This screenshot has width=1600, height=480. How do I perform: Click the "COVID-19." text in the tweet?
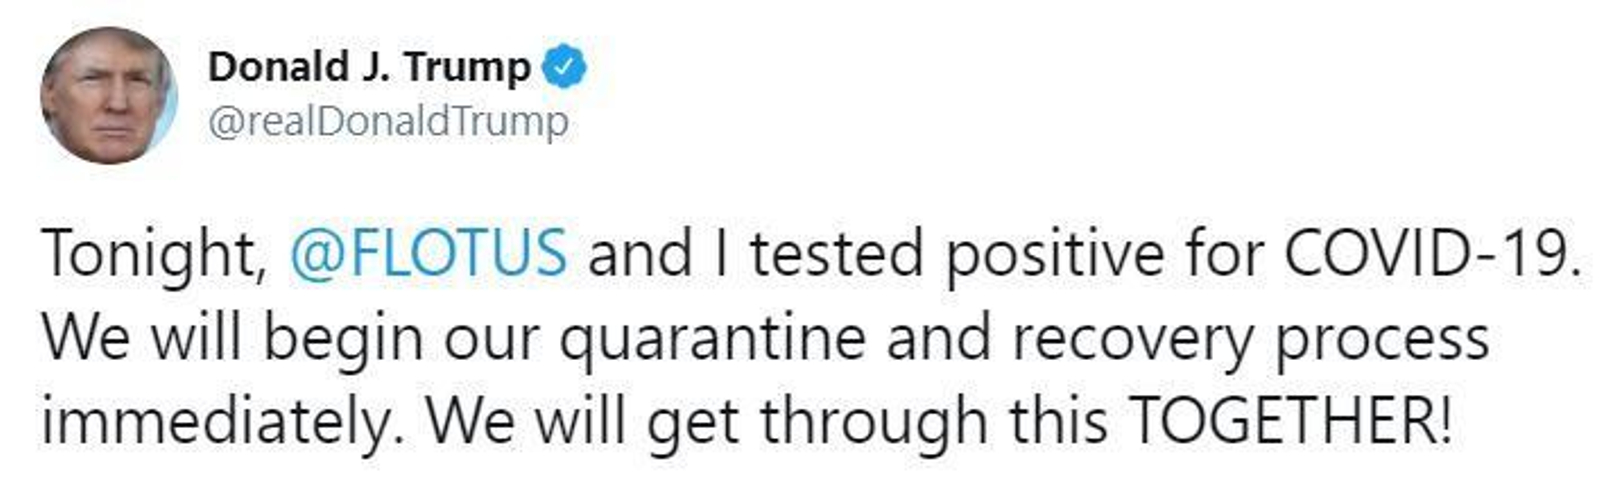pyautogui.click(x=1433, y=252)
